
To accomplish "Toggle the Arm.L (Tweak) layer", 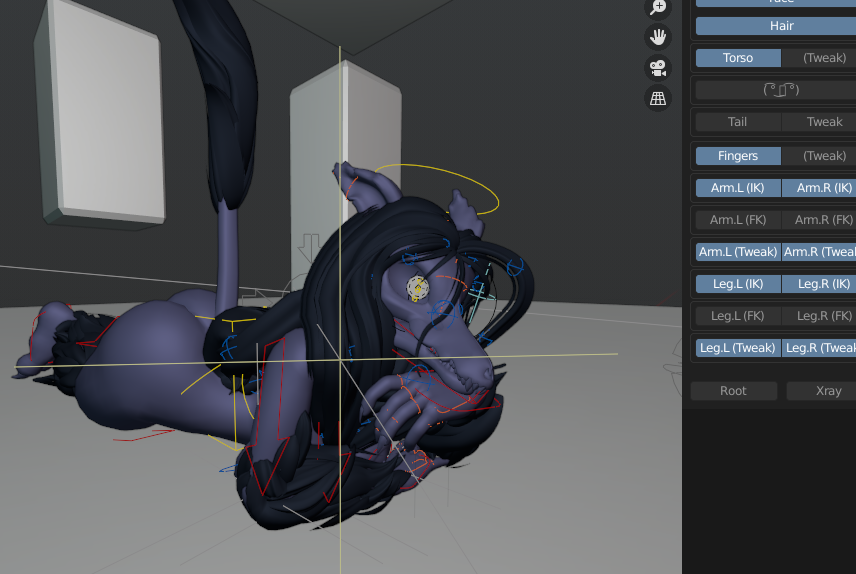I will [x=738, y=252].
